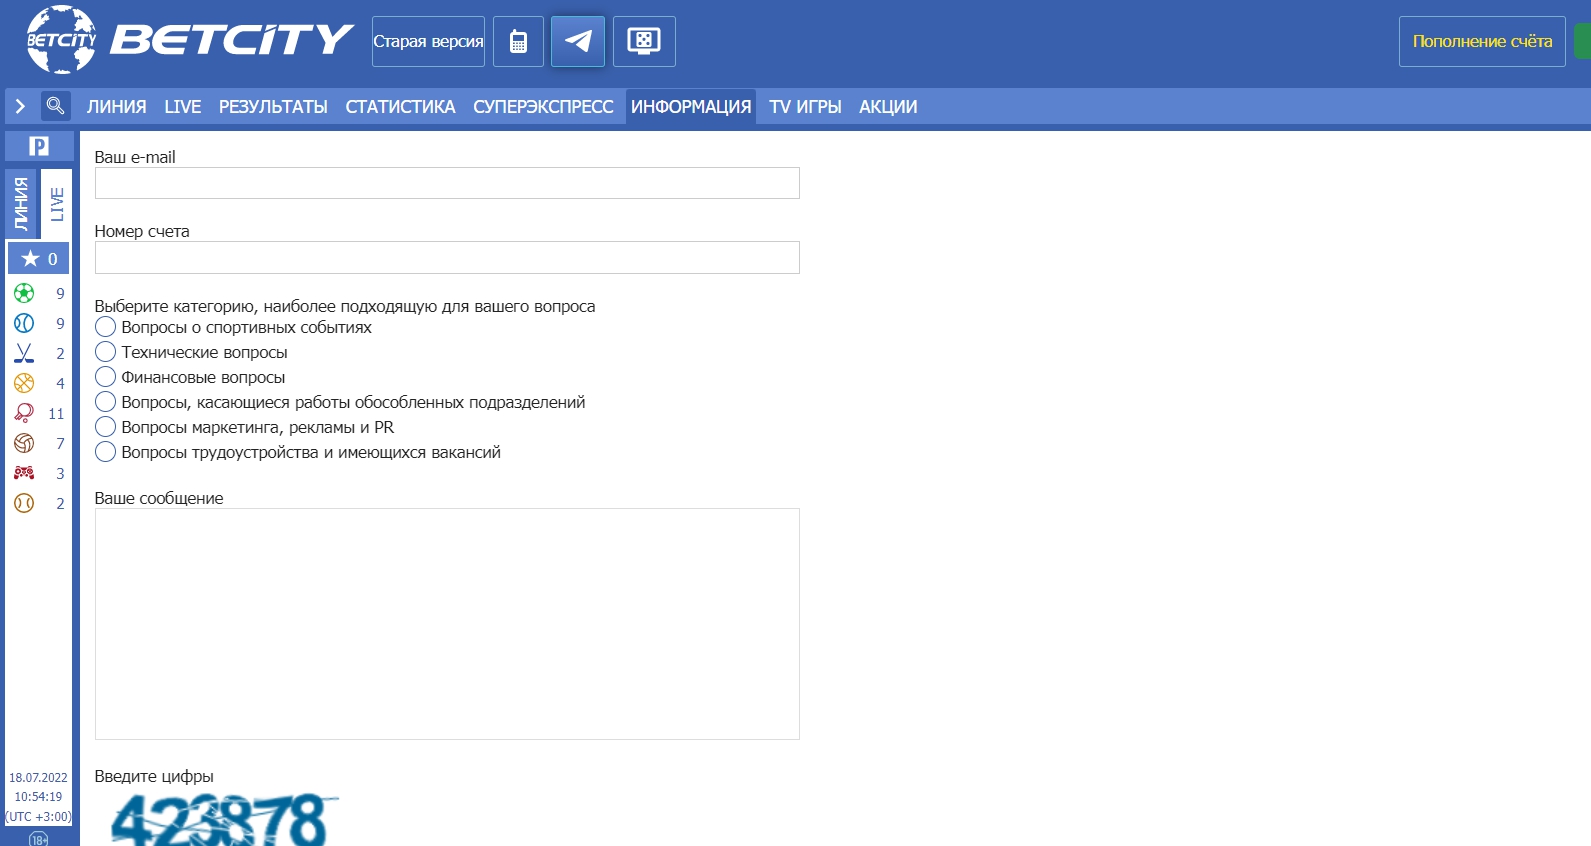Choose 'Финансовые вопросы' category option
This screenshot has height=846, width=1591.
point(106,377)
